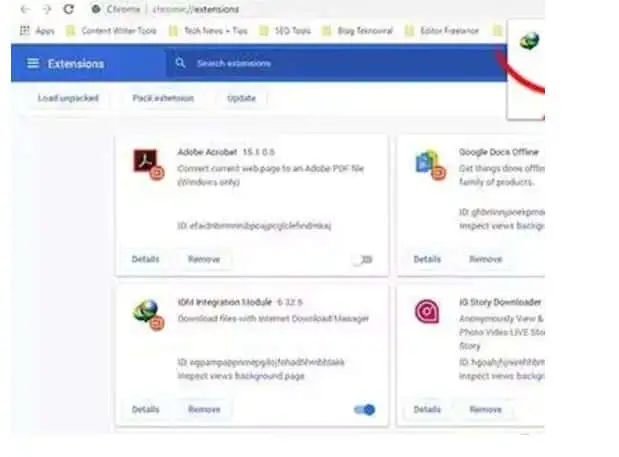Click the Chrome site info icon in address bar
The image size is (619, 457).
pyautogui.click(x=96, y=9)
